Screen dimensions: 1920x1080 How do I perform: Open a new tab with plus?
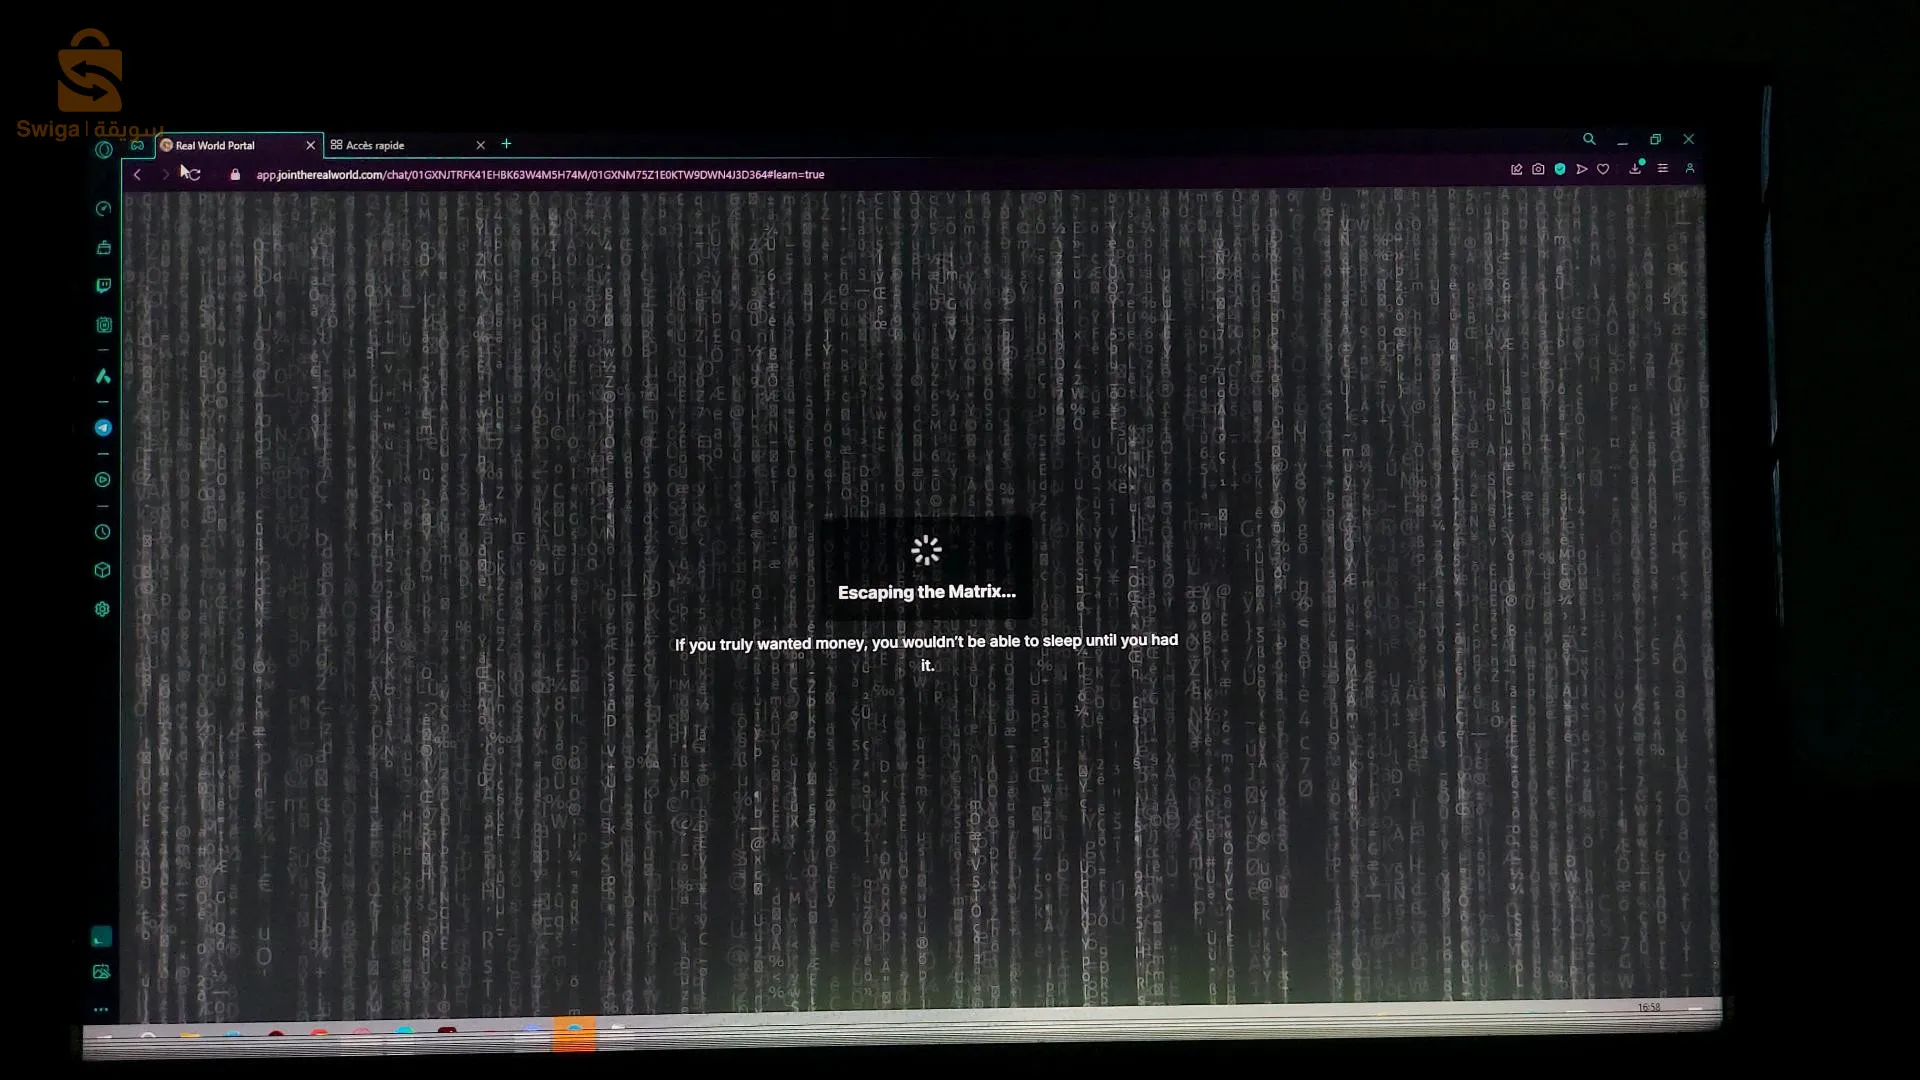pyautogui.click(x=507, y=144)
